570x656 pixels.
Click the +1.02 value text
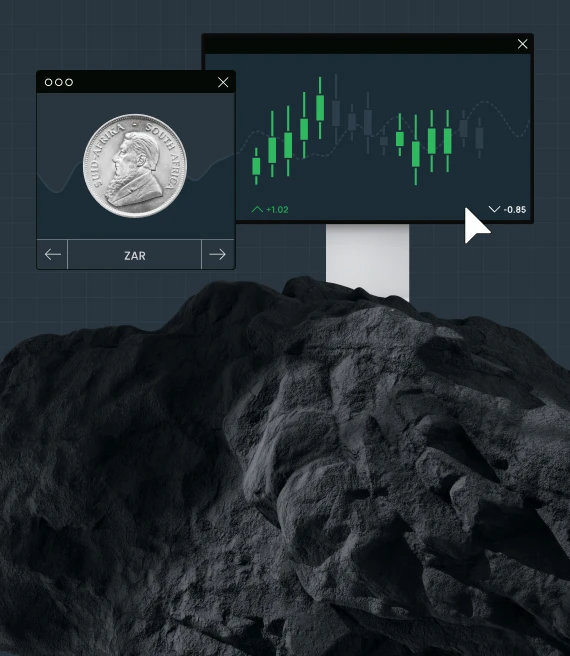click(277, 210)
